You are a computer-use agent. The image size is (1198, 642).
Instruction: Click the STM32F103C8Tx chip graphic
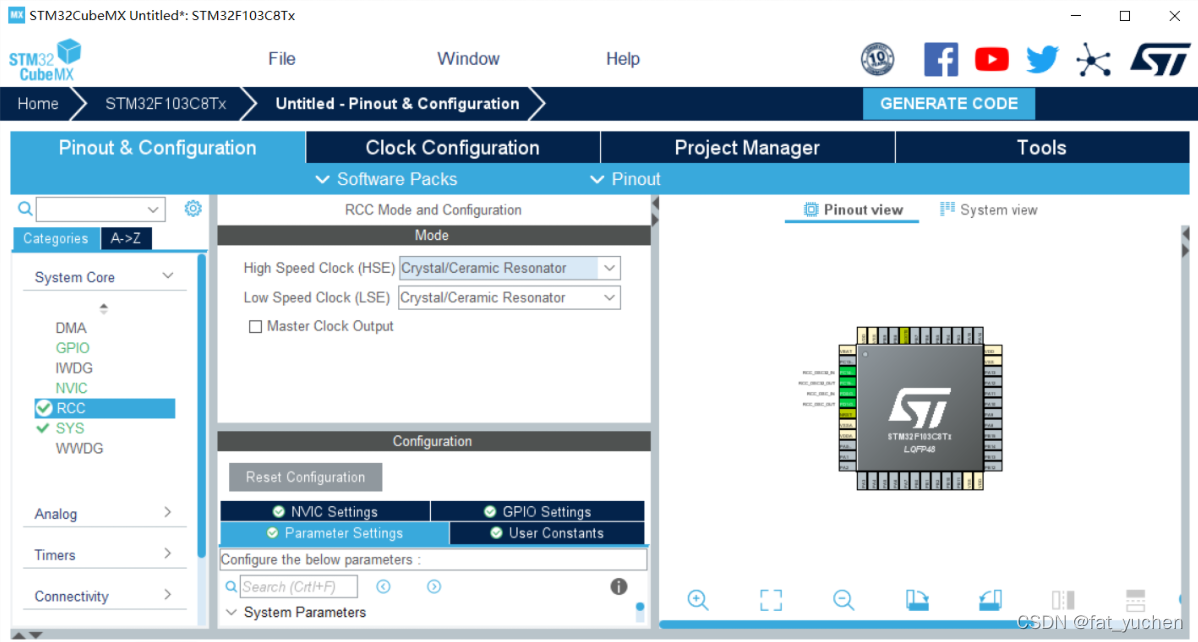[919, 409]
